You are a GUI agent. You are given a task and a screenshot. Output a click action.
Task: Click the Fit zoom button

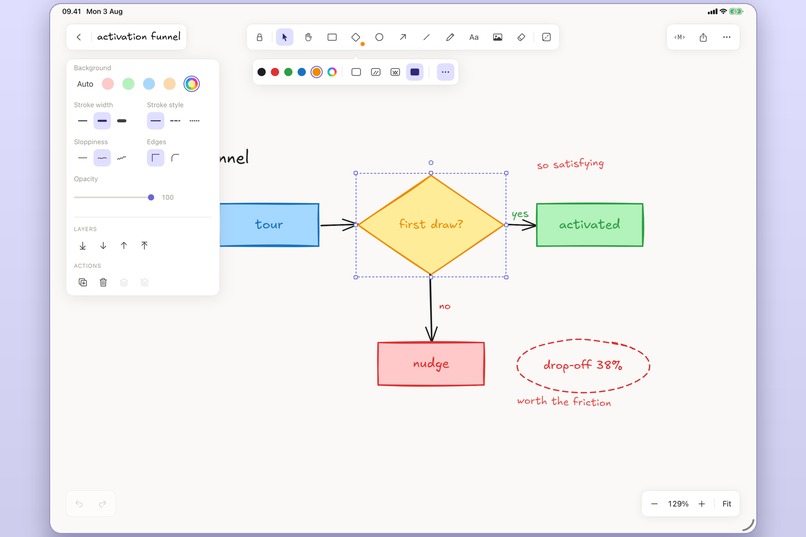pos(727,504)
